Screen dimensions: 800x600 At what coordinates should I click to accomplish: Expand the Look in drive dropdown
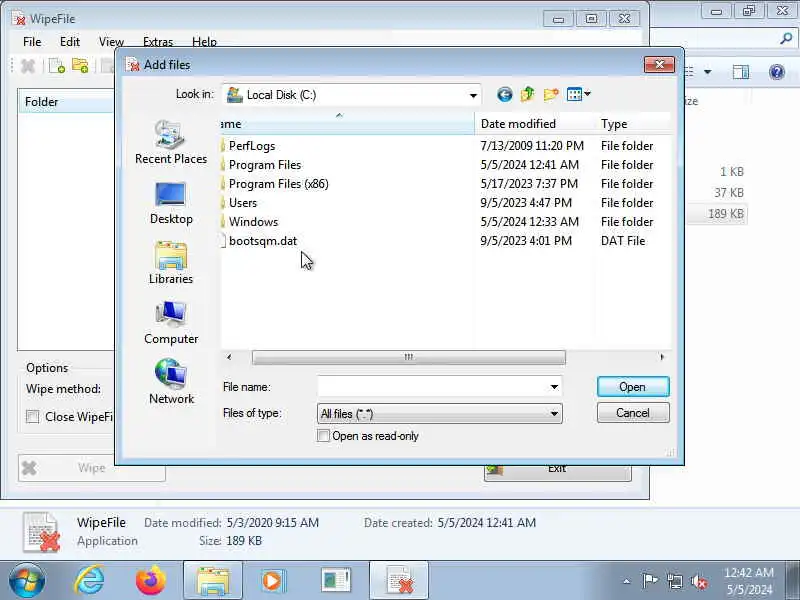[x=473, y=95]
